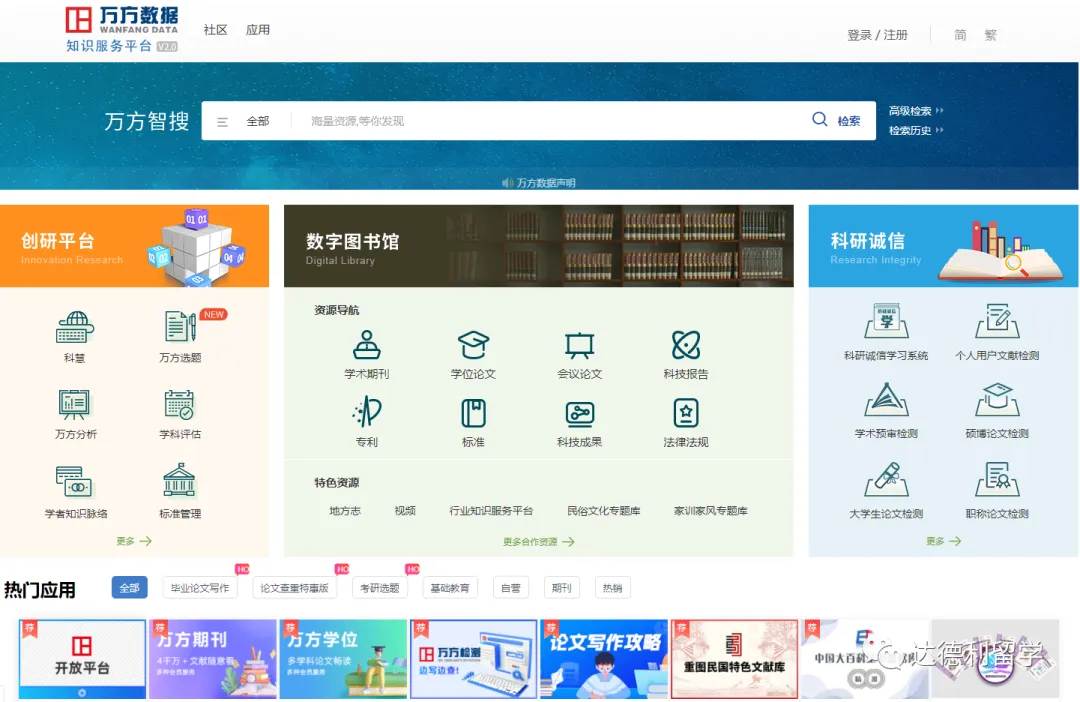This screenshot has height=702, width=1080.
Task: Open the 标准管理 building icon
Action: (179, 480)
